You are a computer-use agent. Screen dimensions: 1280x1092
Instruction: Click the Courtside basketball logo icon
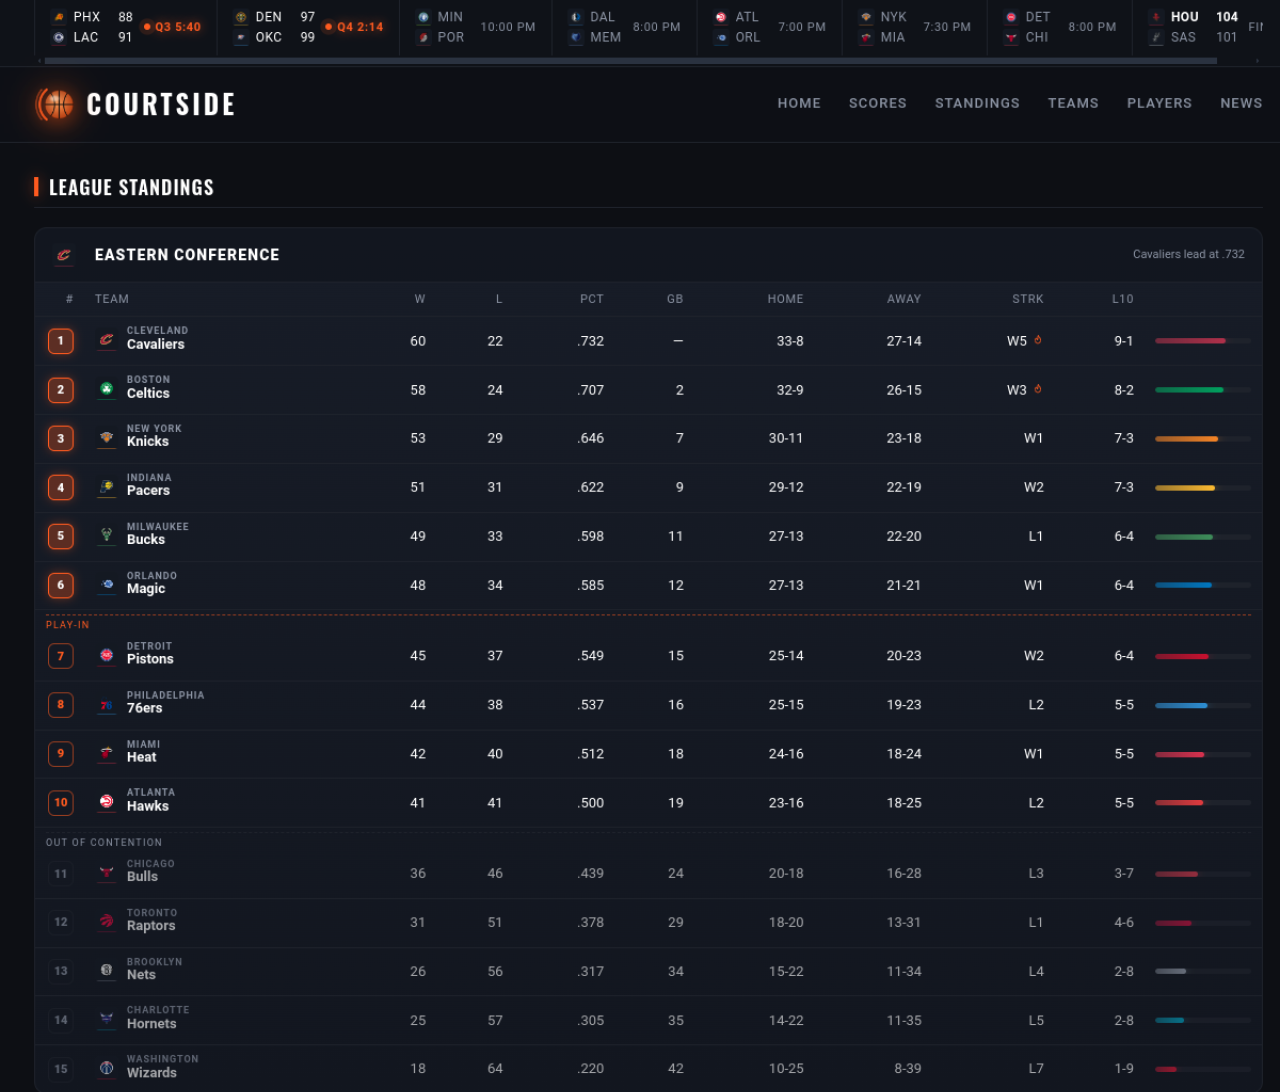click(55, 104)
